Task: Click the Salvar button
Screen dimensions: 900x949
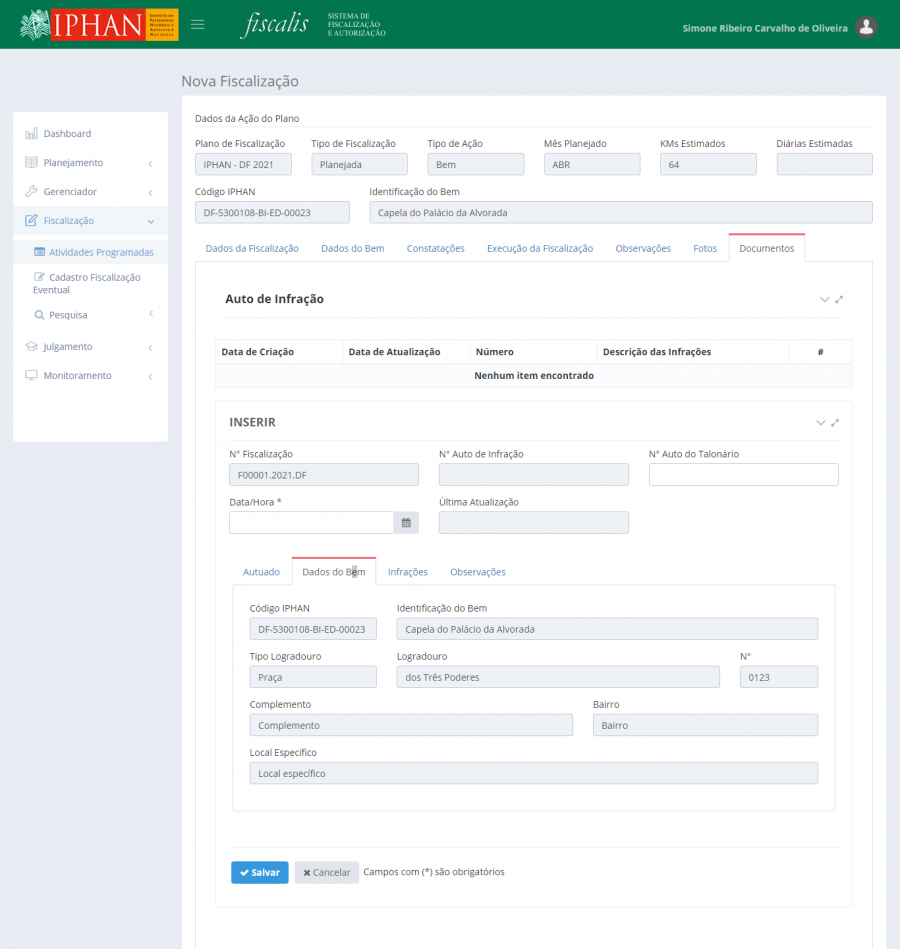Action: tap(259, 872)
